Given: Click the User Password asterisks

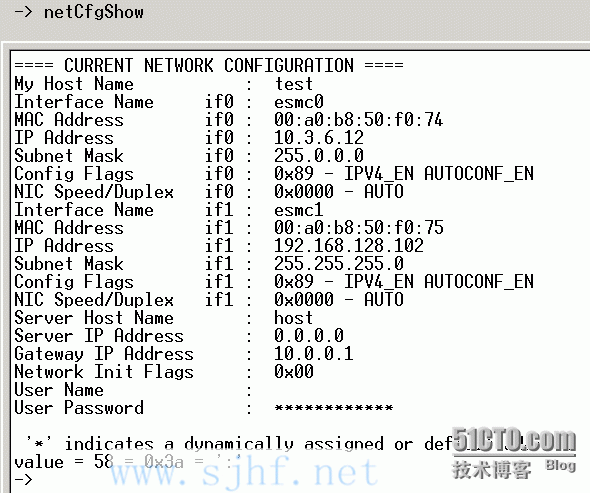Looking at the screenshot, I should coord(334,407).
